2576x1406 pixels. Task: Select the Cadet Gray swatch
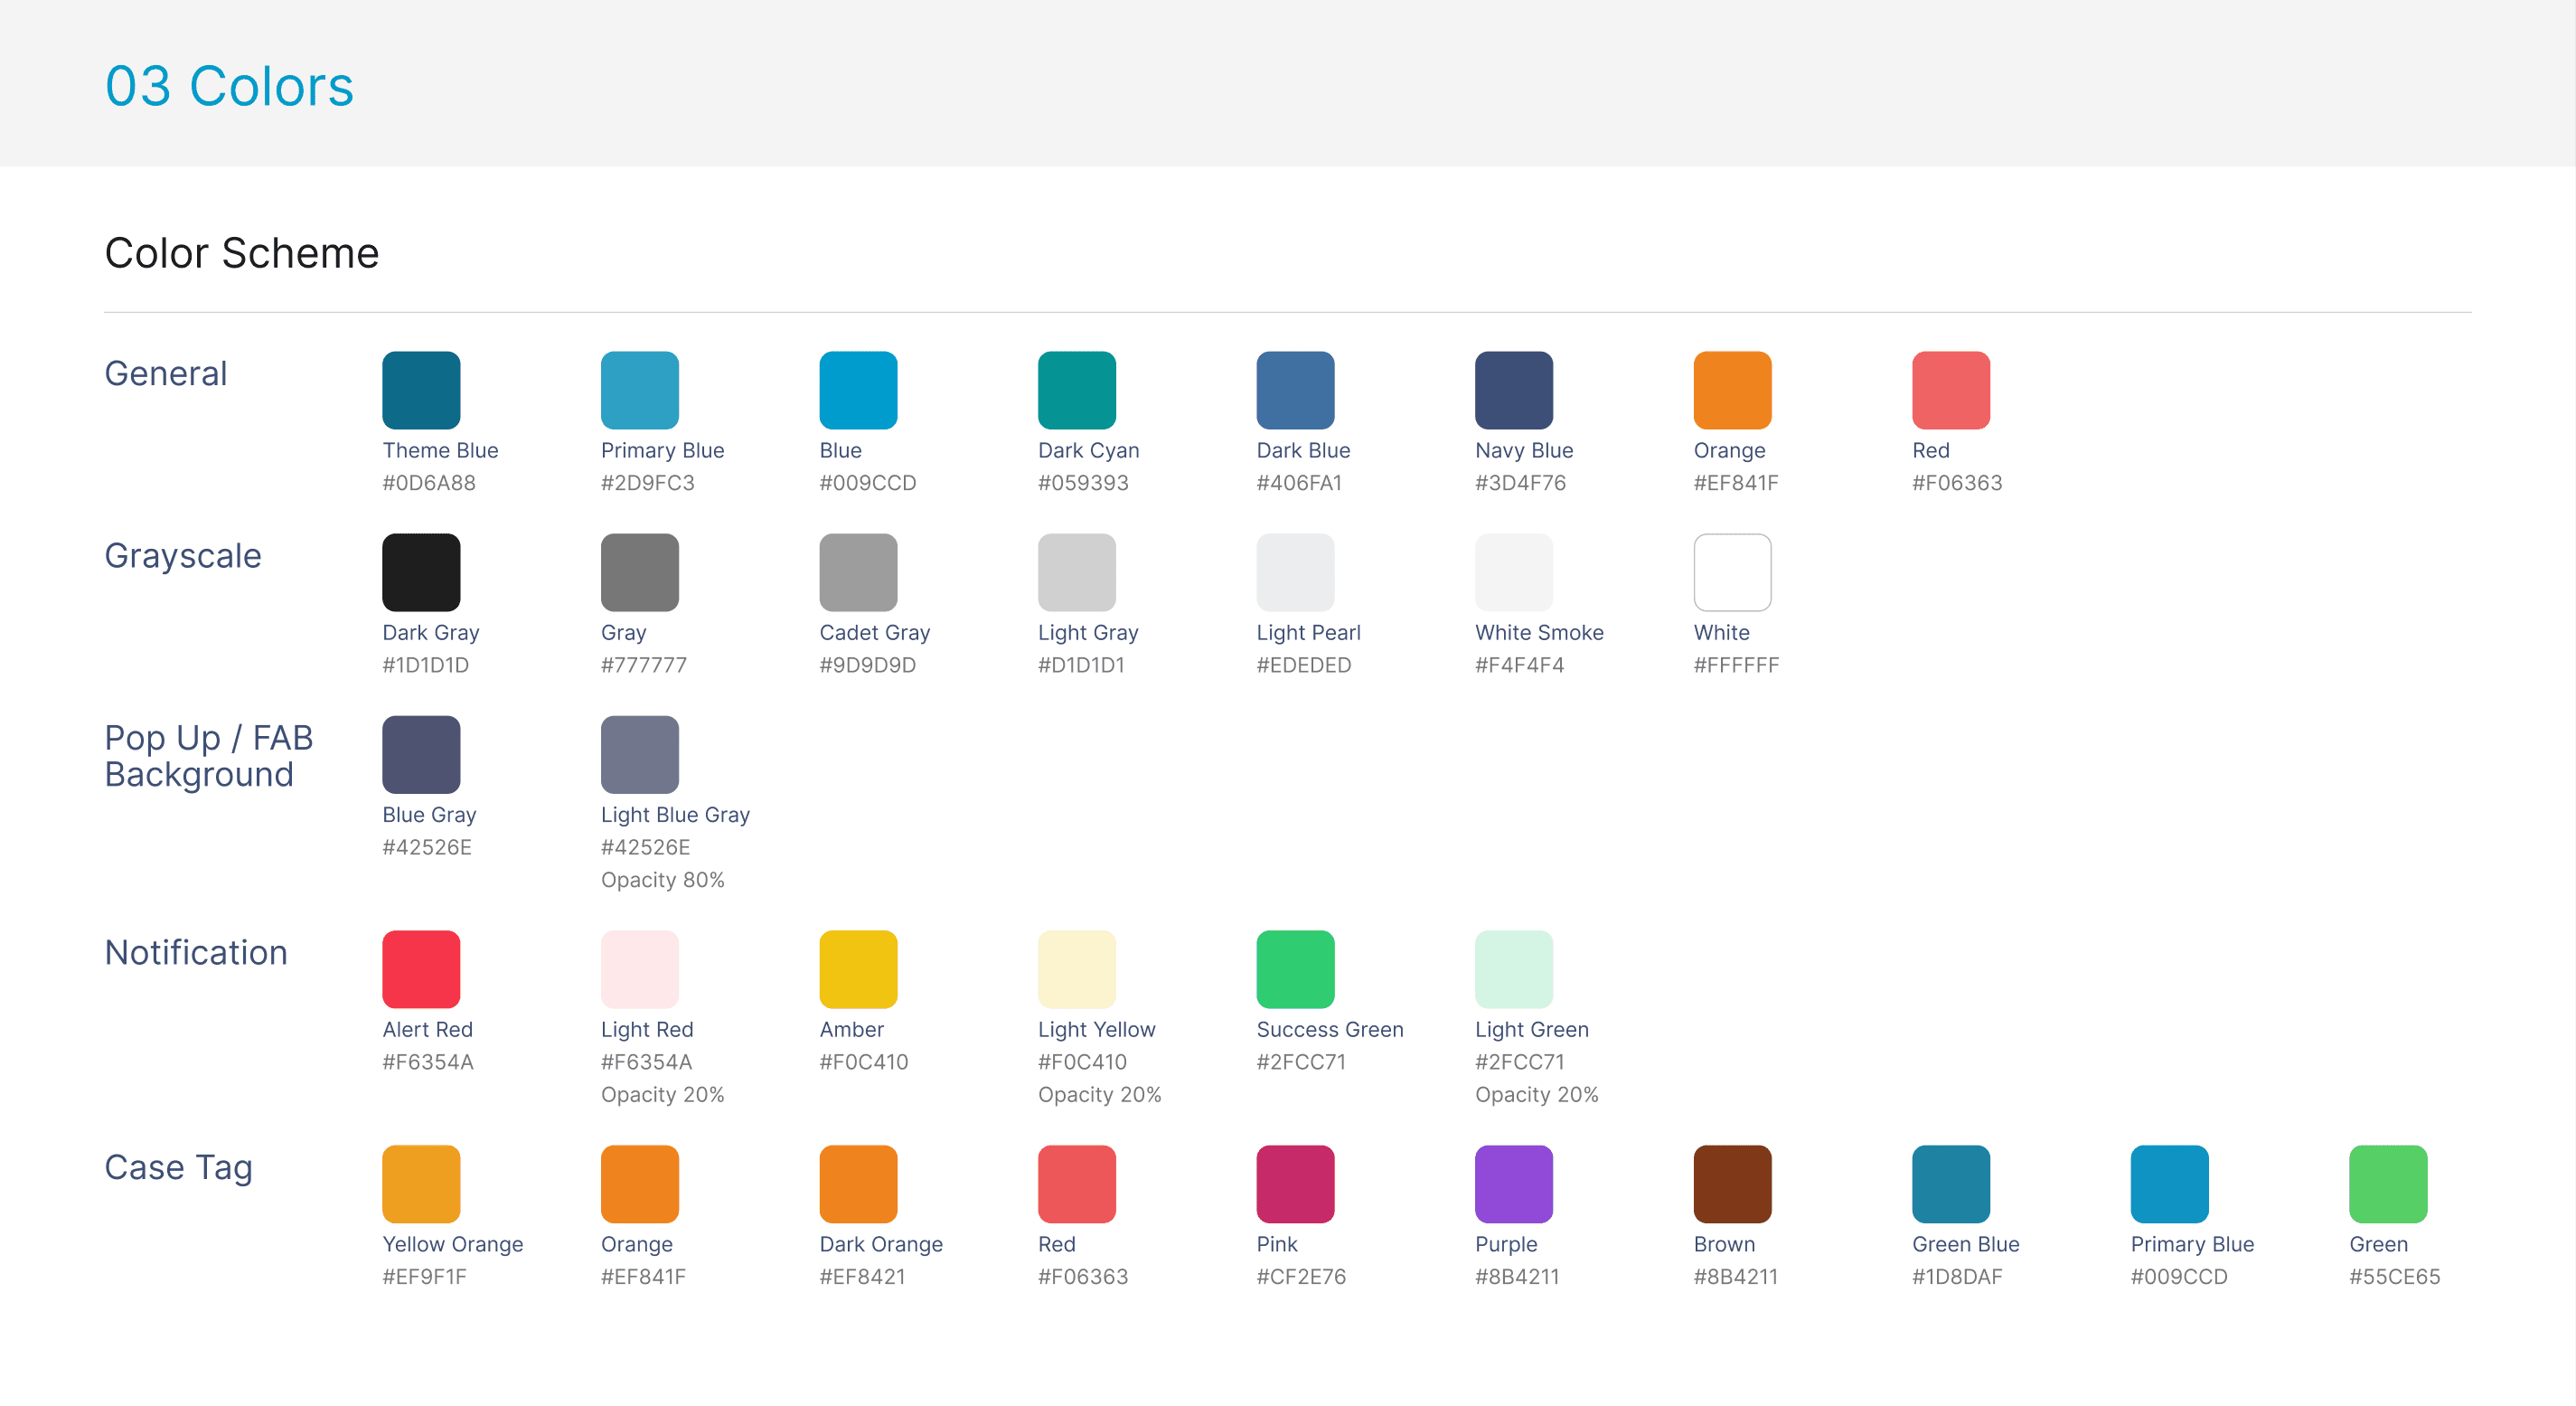point(858,572)
